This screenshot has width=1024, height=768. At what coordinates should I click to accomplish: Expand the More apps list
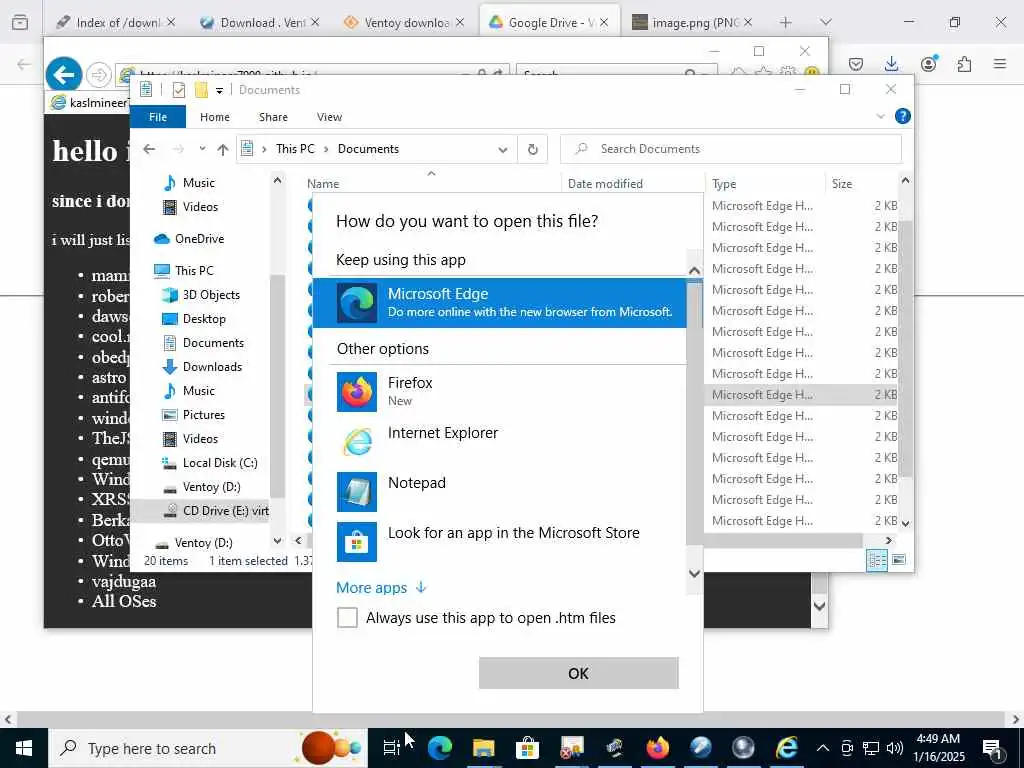(381, 588)
